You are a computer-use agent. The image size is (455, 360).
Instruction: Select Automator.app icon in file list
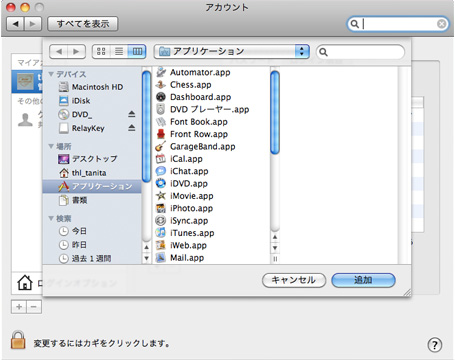point(161,72)
